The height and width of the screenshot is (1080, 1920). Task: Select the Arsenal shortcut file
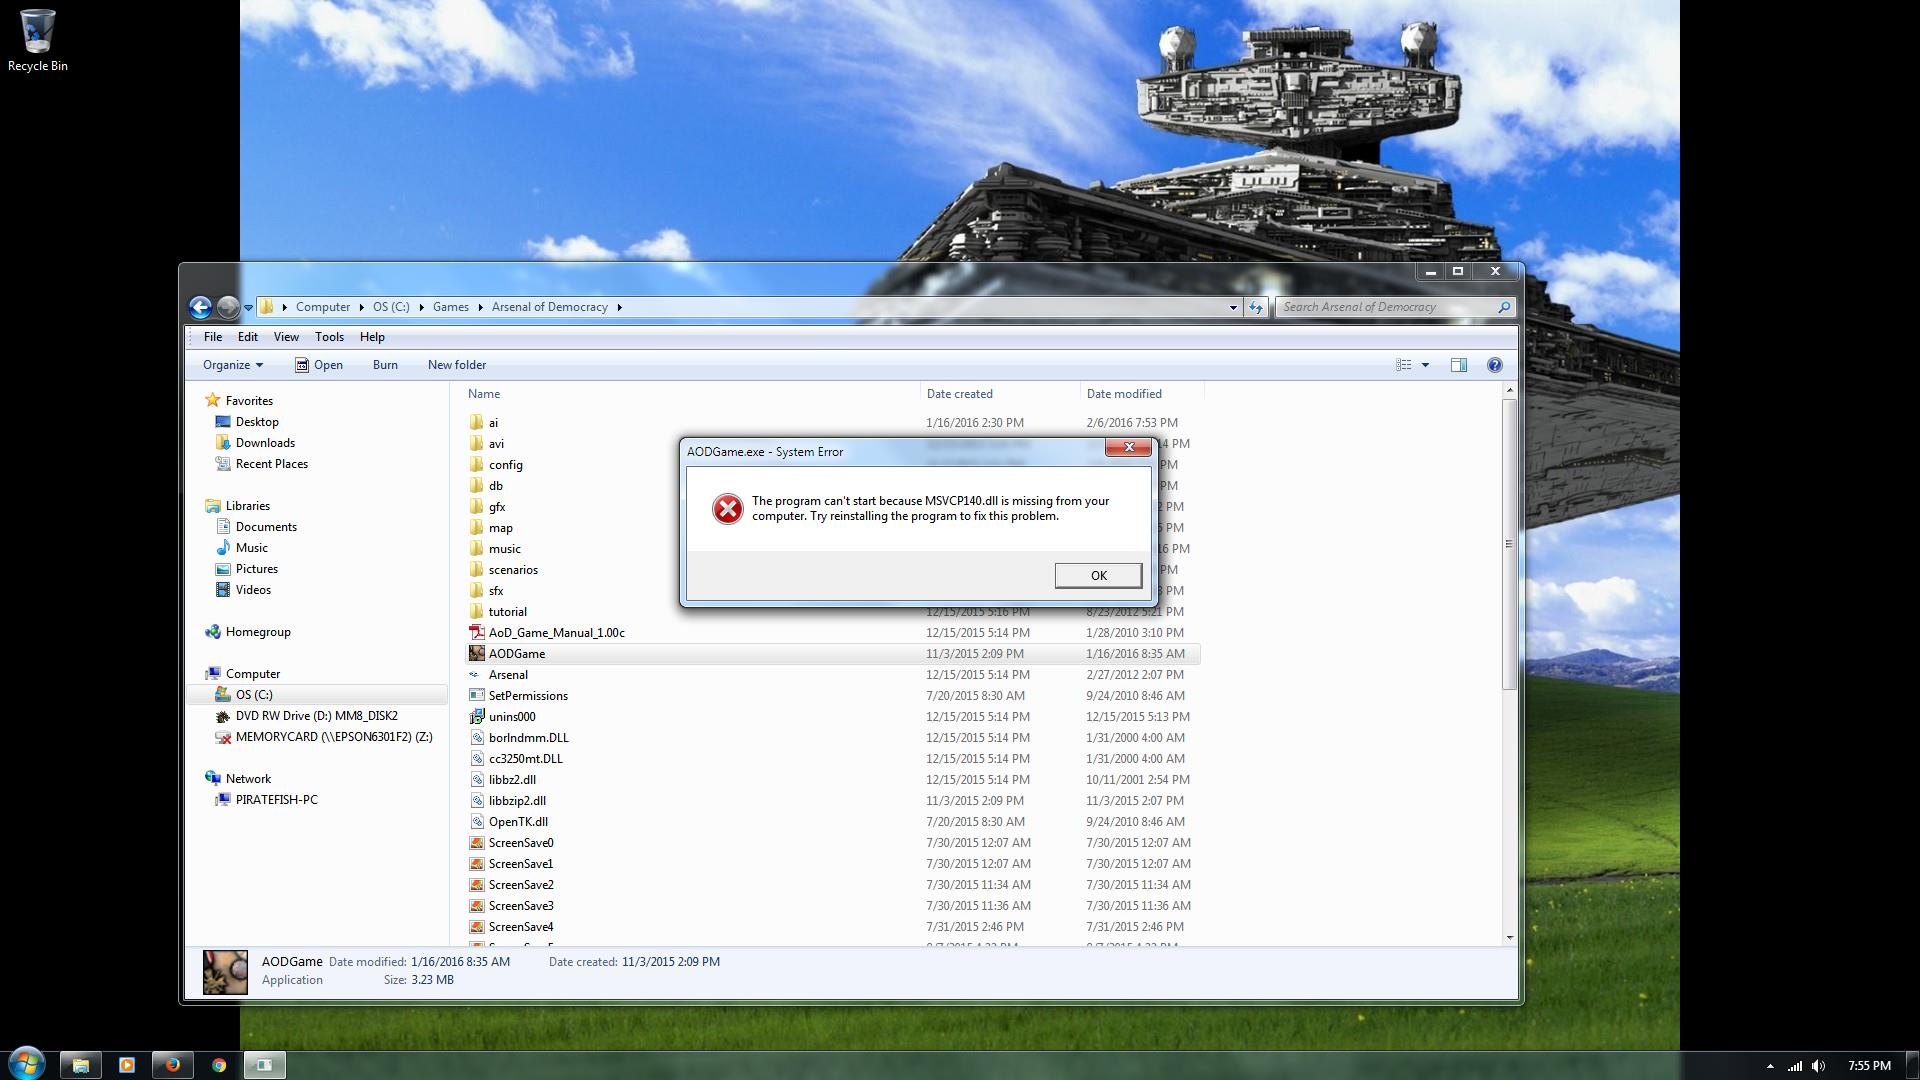coord(508,675)
